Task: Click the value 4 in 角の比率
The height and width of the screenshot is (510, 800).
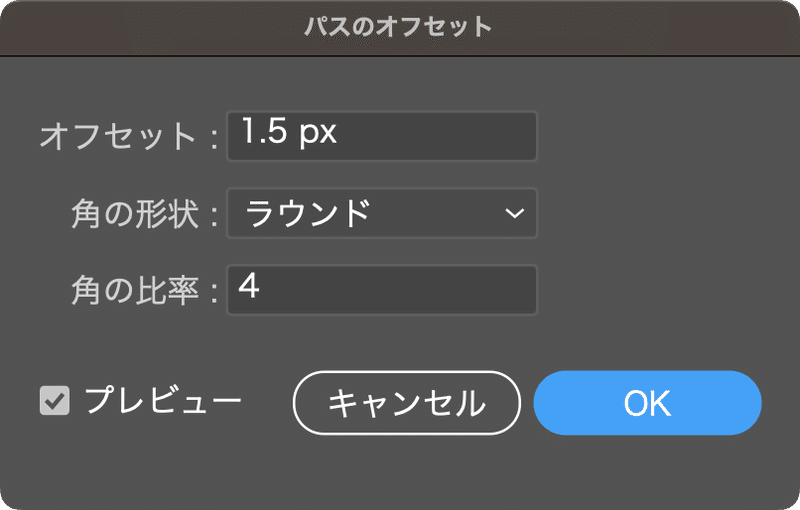Action: coord(249,286)
